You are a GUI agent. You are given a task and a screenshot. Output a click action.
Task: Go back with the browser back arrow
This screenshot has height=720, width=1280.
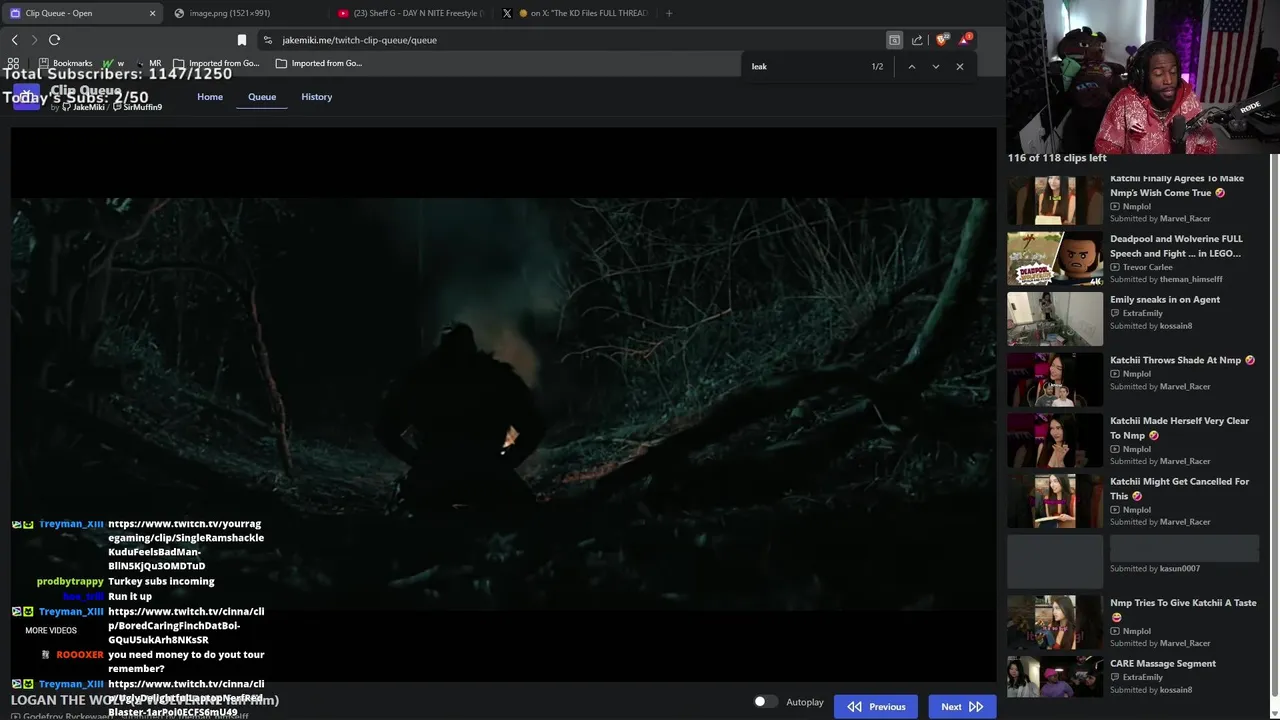pyautogui.click(x=14, y=40)
